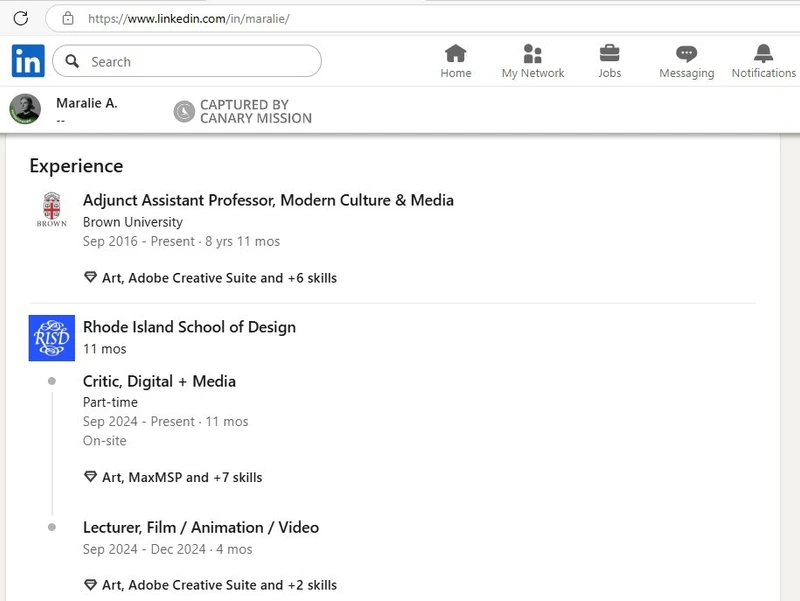800x601 pixels.
Task: Open Notifications bell icon
Action: tap(763, 53)
